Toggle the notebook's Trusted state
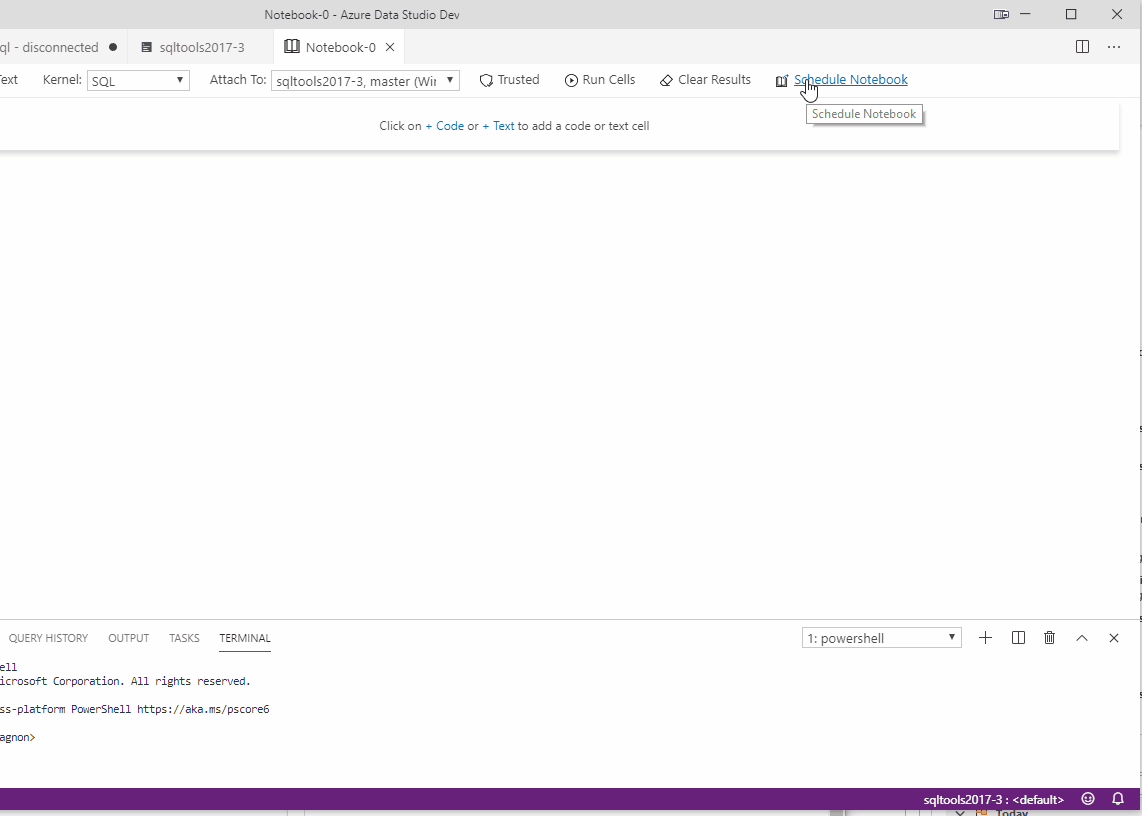Image resolution: width=1142 pixels, height=816 pixels. click(x=509, y=79)
